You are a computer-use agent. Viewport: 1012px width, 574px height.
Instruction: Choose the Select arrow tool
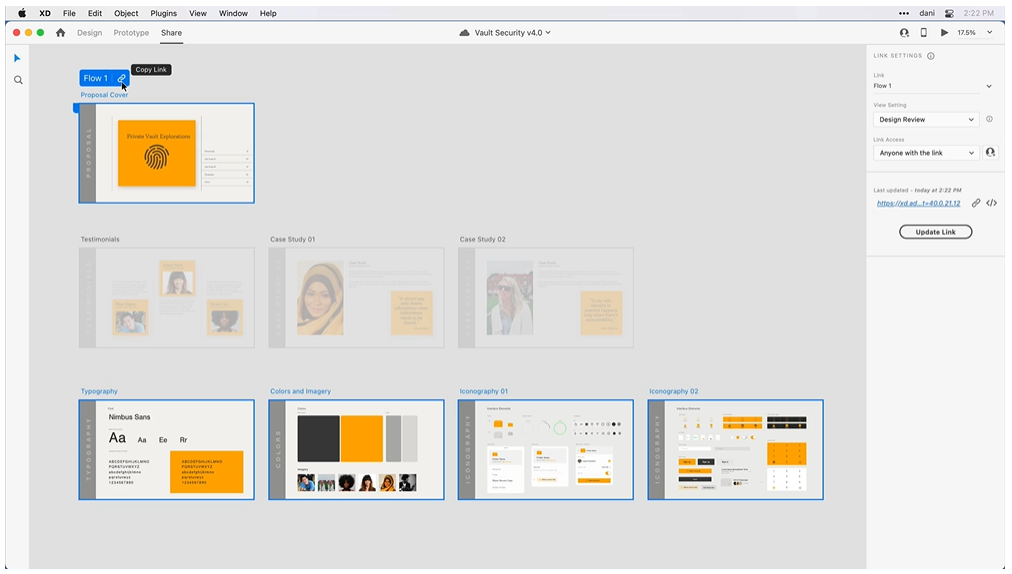coord(17,58)
